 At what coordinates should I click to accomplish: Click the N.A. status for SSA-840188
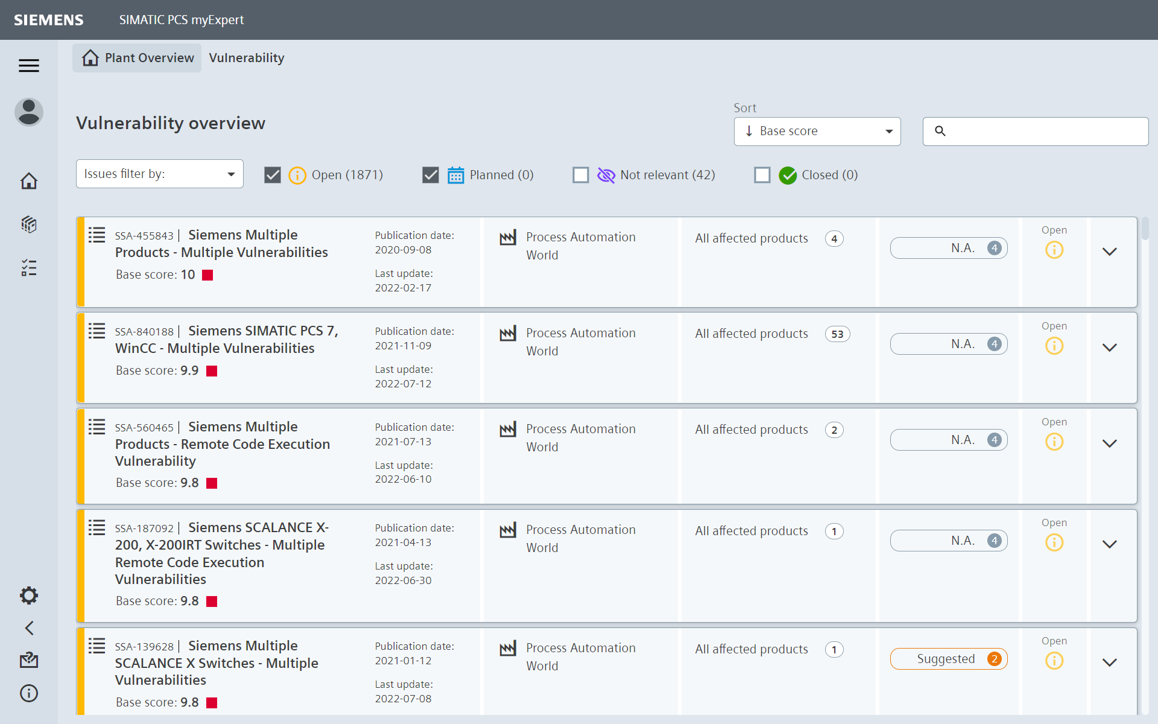click(948, 343)
